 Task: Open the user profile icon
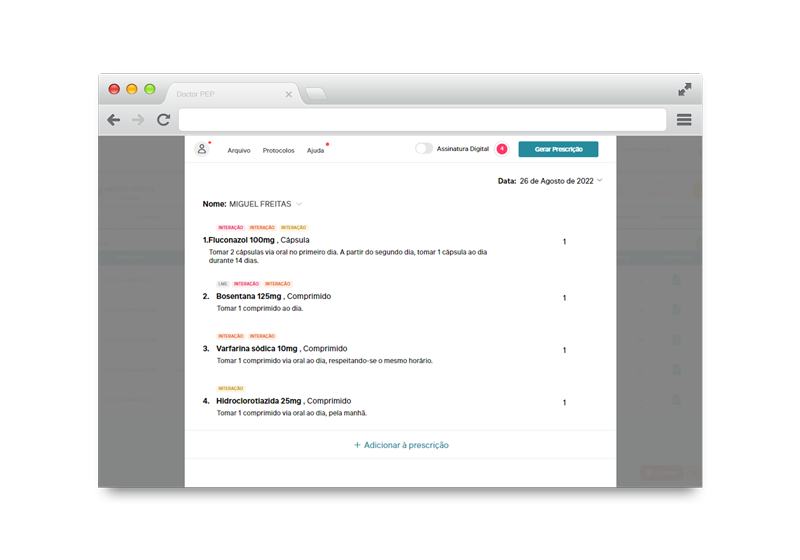pos(201,149)
